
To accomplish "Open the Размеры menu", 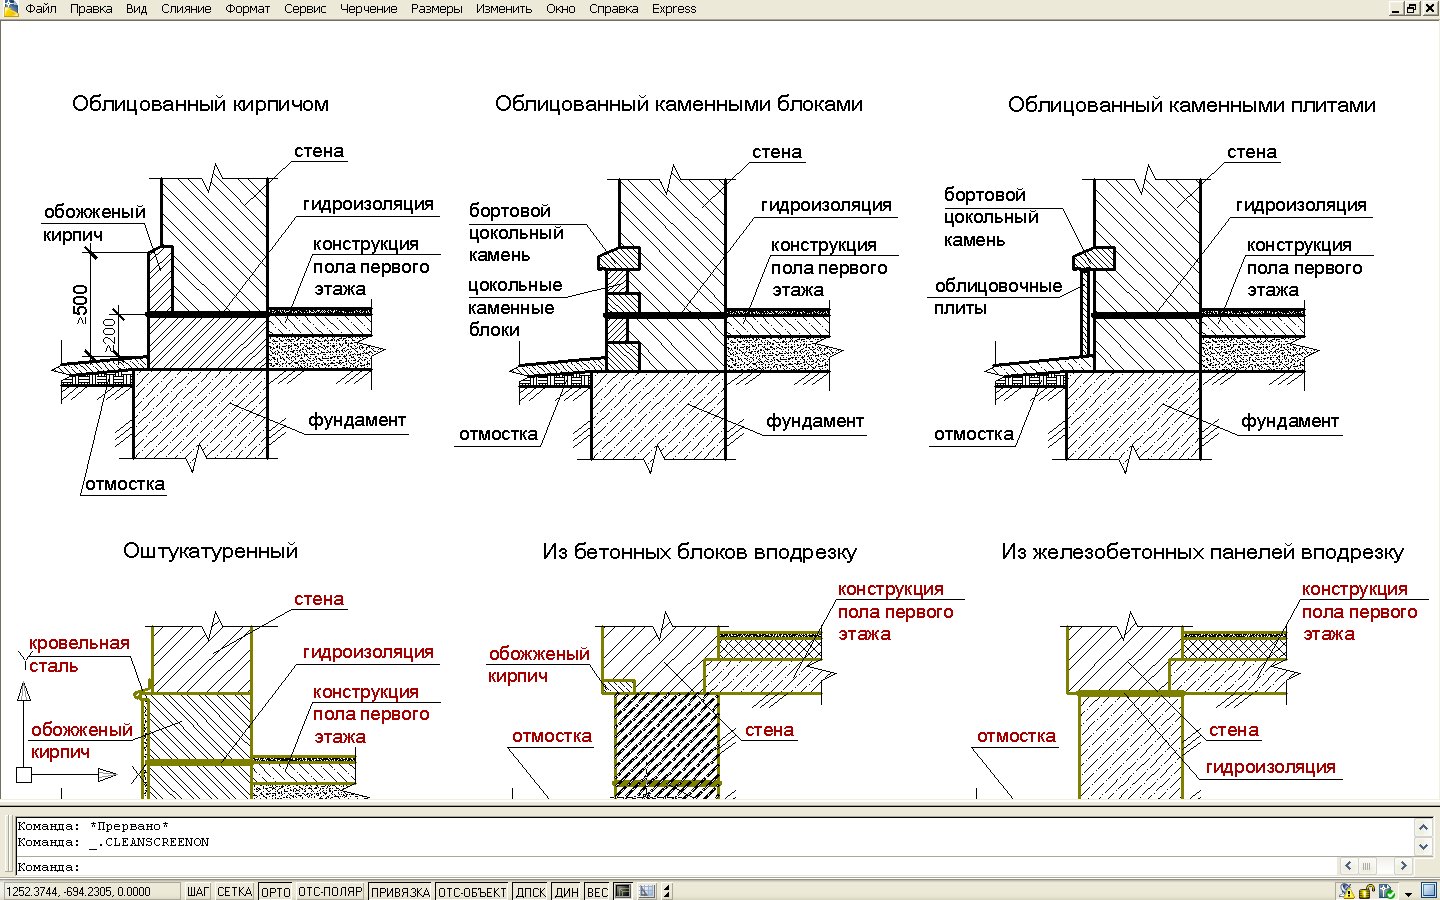I will click(x=436, y=9).
